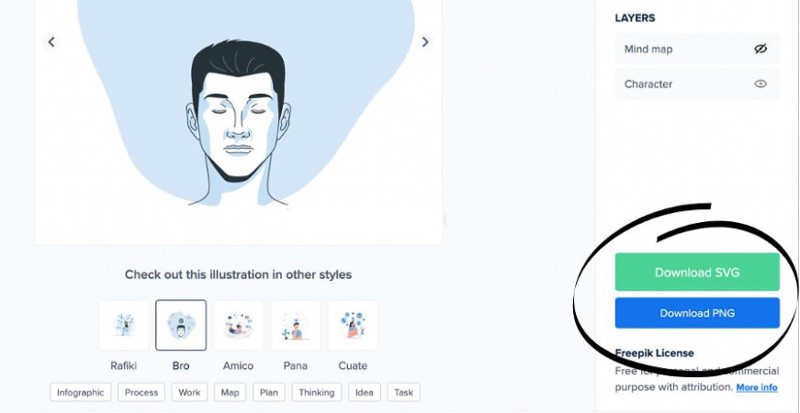800x413 pixels.
Task: Open the Work tag
Action: point(189,393)
